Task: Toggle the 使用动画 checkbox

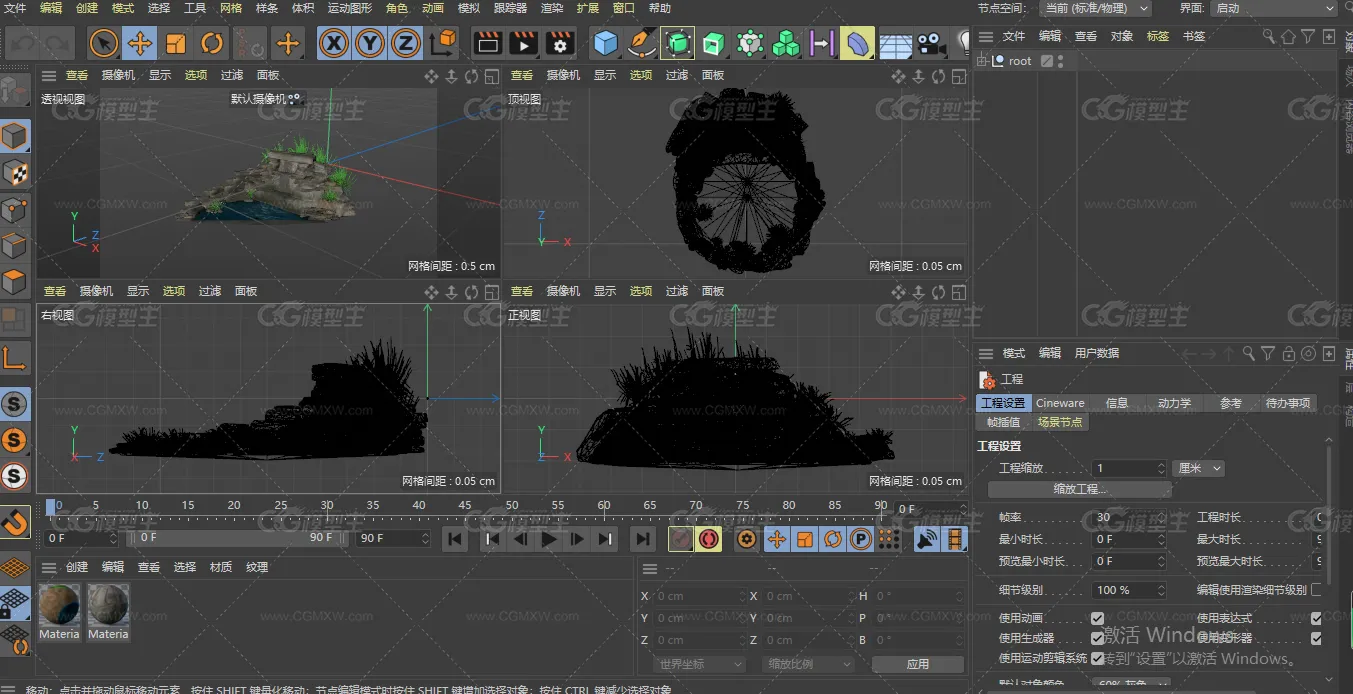Action: tap(1098, 618)
